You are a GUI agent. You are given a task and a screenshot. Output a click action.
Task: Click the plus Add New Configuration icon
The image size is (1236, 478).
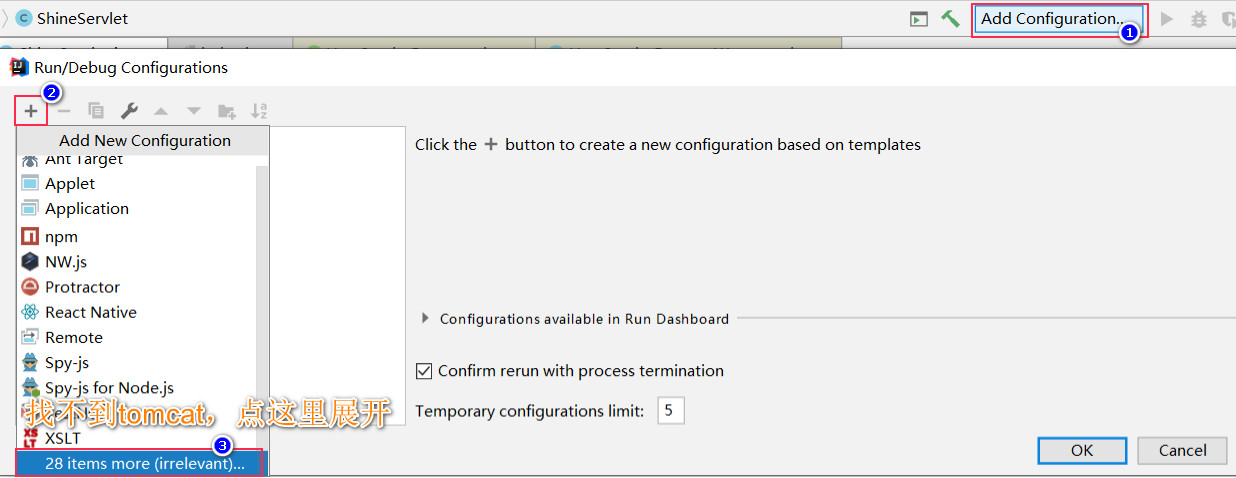(31, 111)
